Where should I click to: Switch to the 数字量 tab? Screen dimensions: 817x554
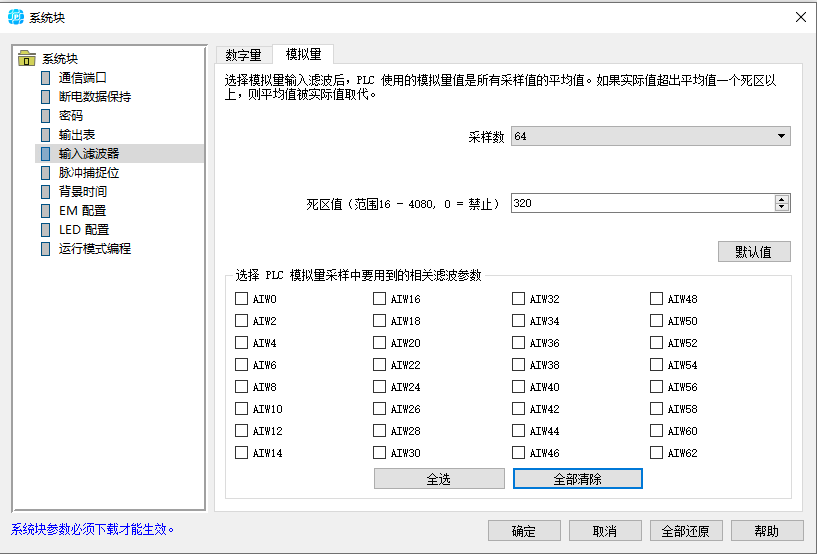[x=244, y=55]
